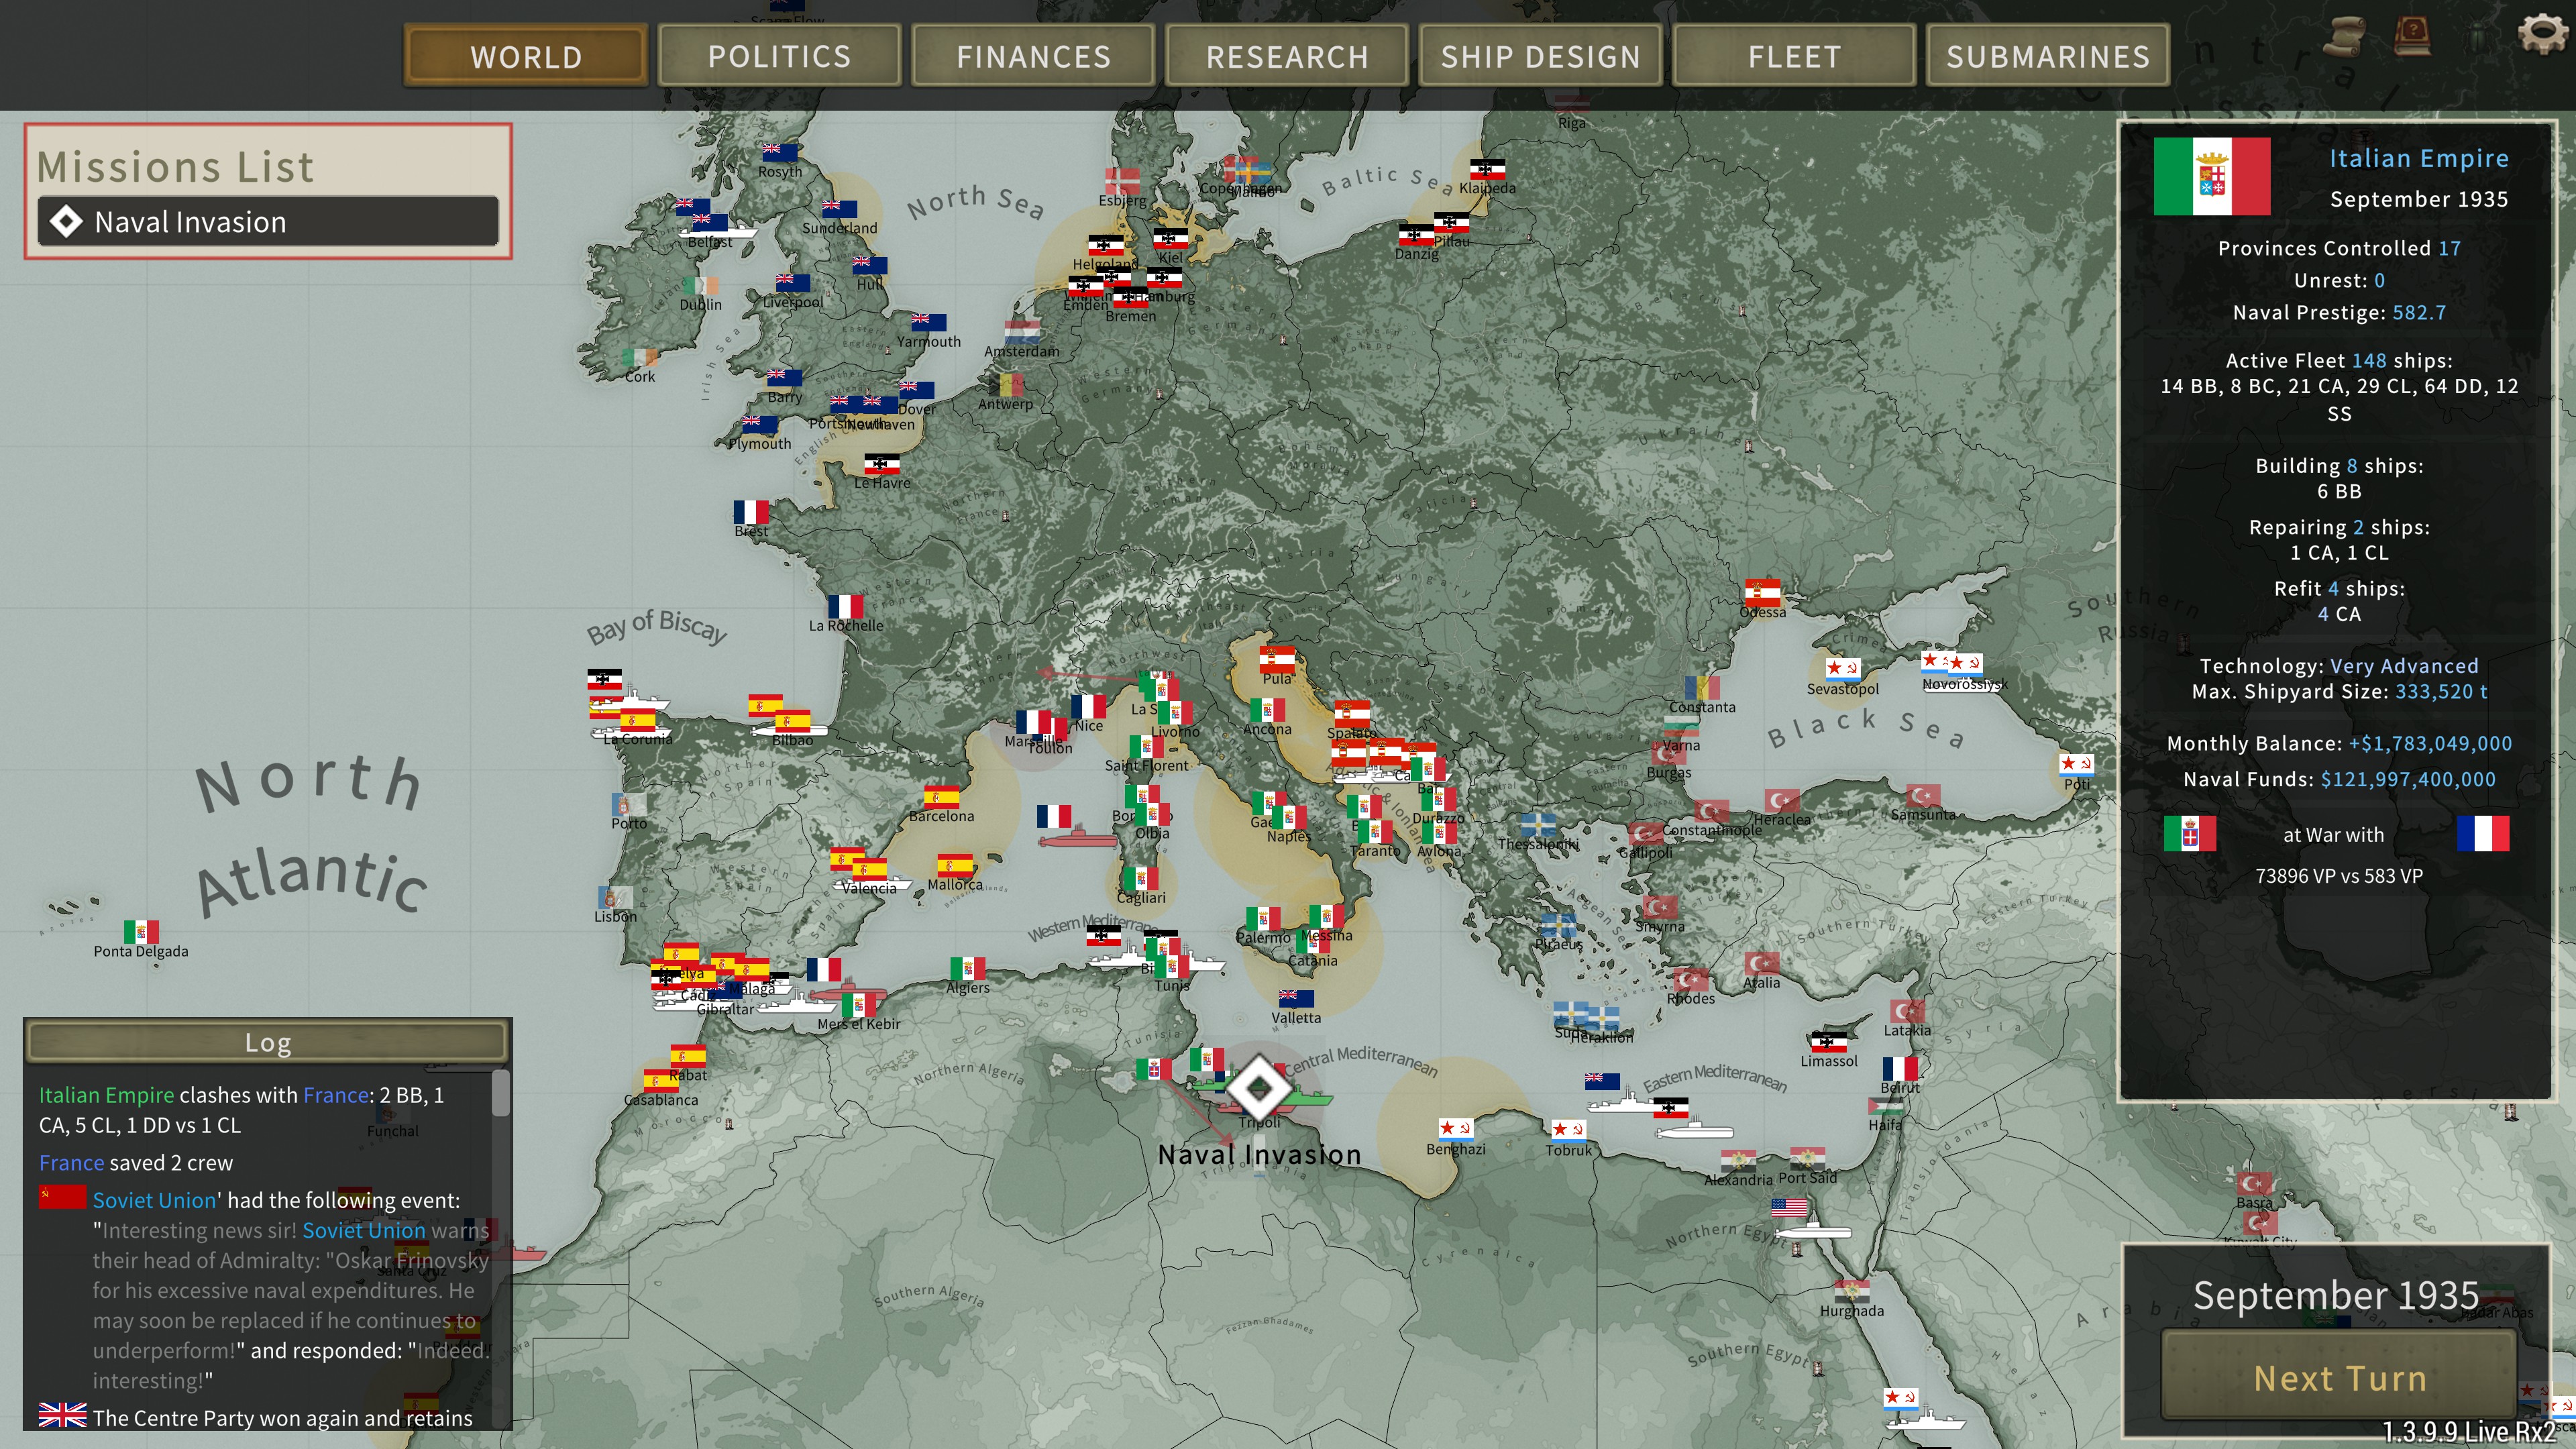Screen dimensions: 2576x1449
Task: Click the Soviet Union link in the log
Action: tap(154, 1200)
